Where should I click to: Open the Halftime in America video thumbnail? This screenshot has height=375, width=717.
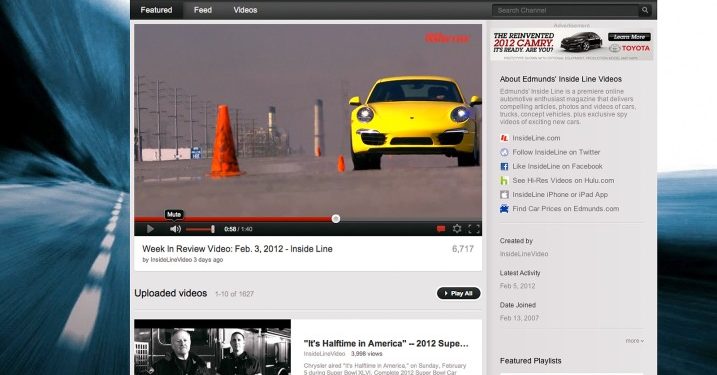pos(213,347)
